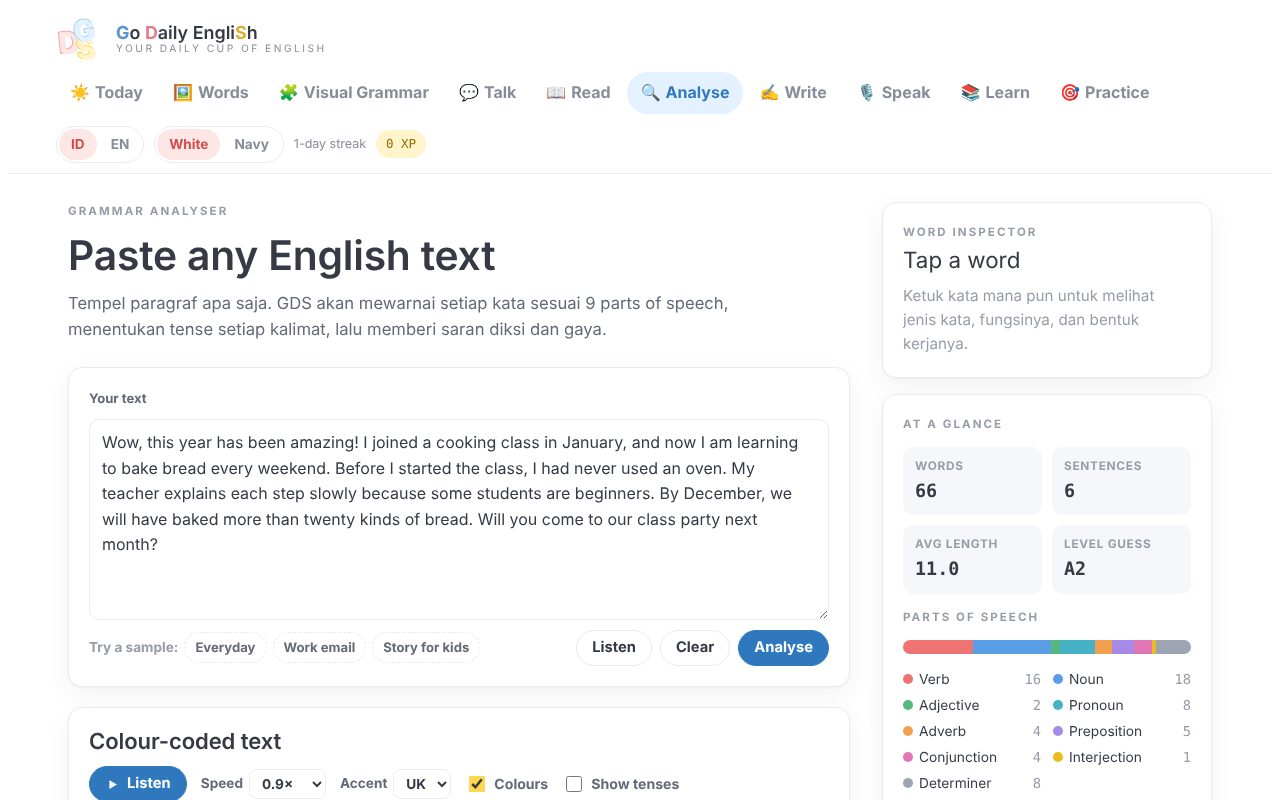
Task: Click the Sentences count card
Action: [1121, 481]
